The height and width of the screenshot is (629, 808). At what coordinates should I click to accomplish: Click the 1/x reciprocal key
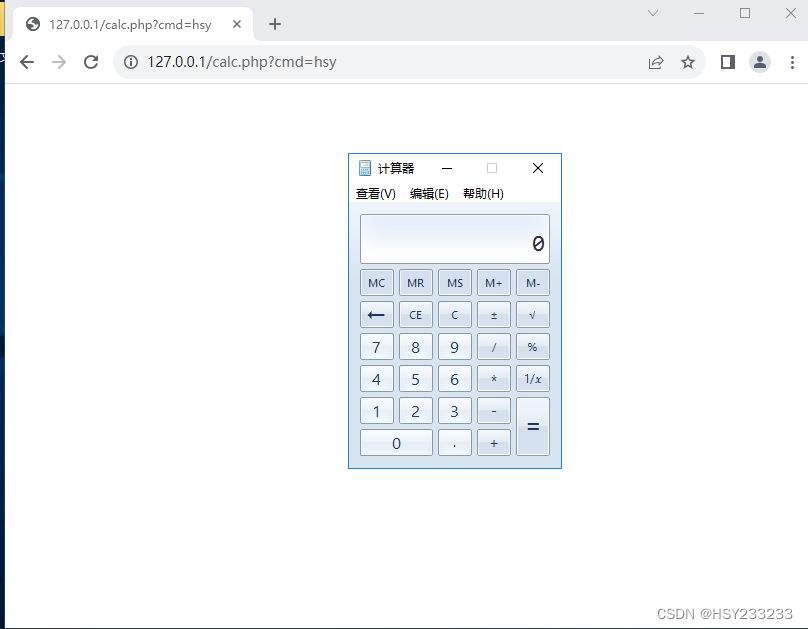(532, 378)
